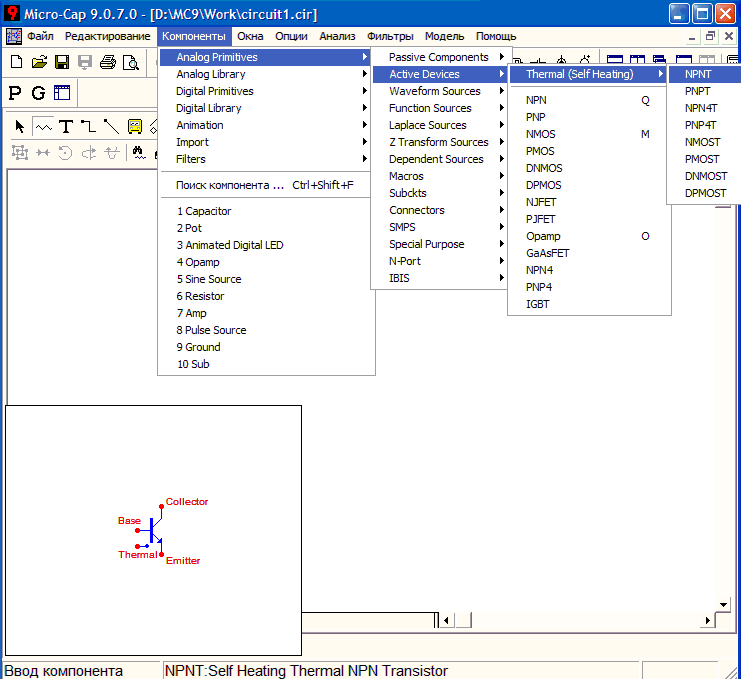Pick recent item 6 Resistor
This screenshot has height=679, width=741.
point(266,296)
